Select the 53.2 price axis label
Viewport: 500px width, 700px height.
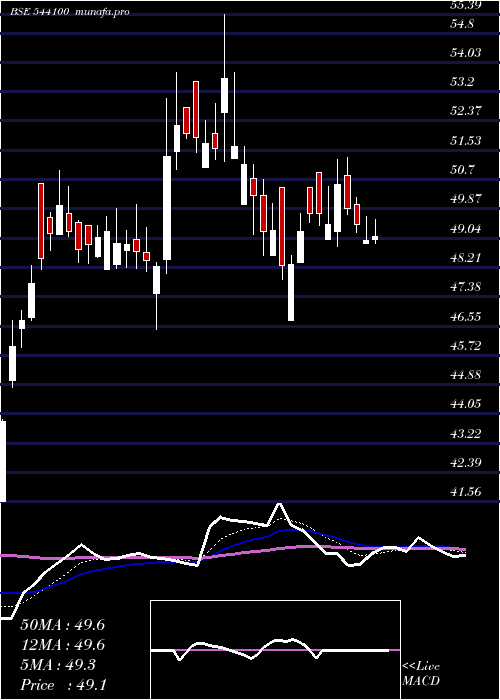pos(462,82)
